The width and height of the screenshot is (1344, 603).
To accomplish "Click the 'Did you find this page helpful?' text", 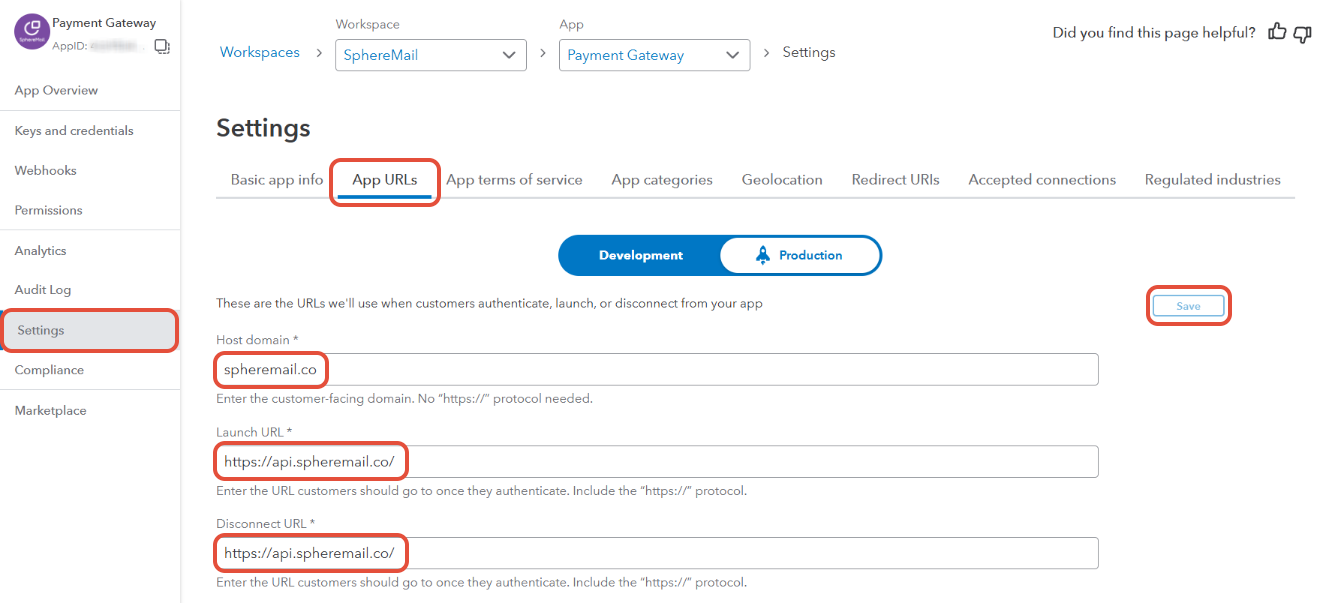I will pyautogui.click(x=1154, y=33).
